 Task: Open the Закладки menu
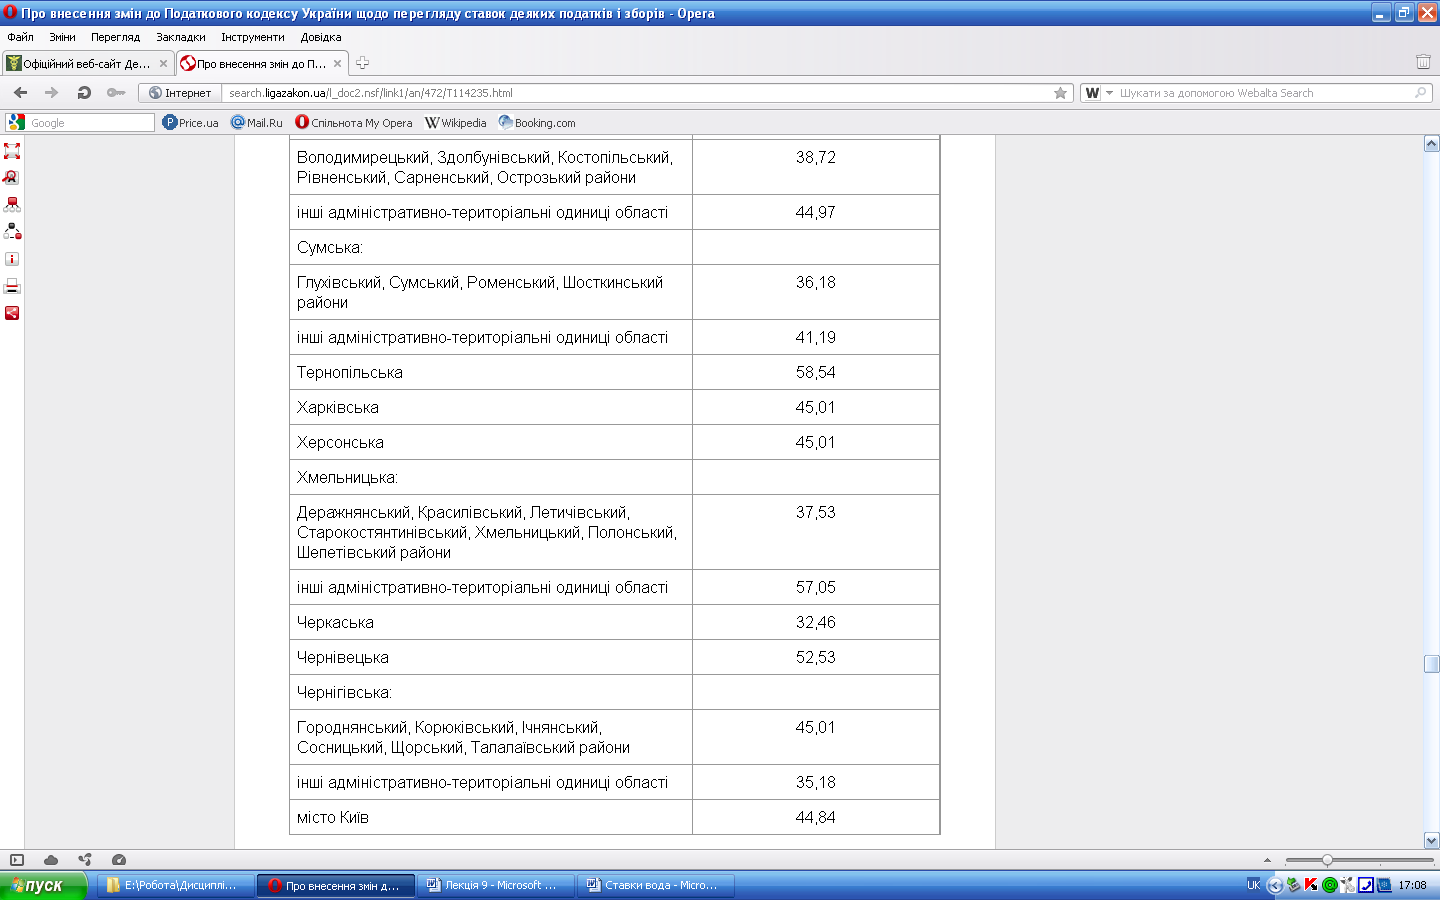point(180,37)
